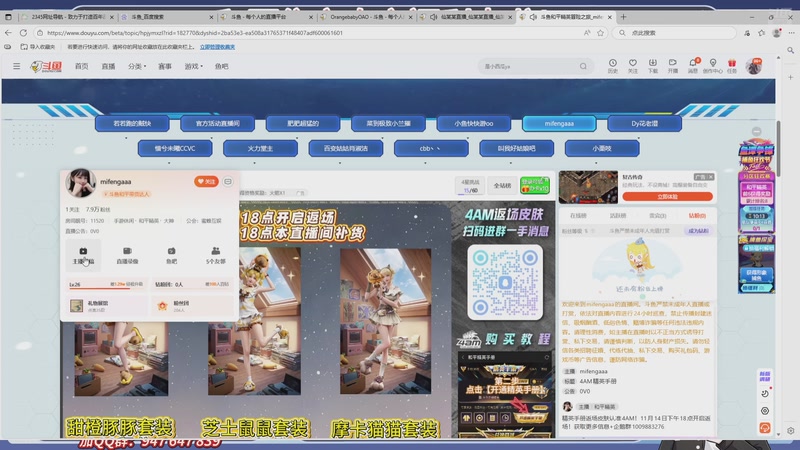Go to 鱼吧 in top navigation

(x=221, y=66)
